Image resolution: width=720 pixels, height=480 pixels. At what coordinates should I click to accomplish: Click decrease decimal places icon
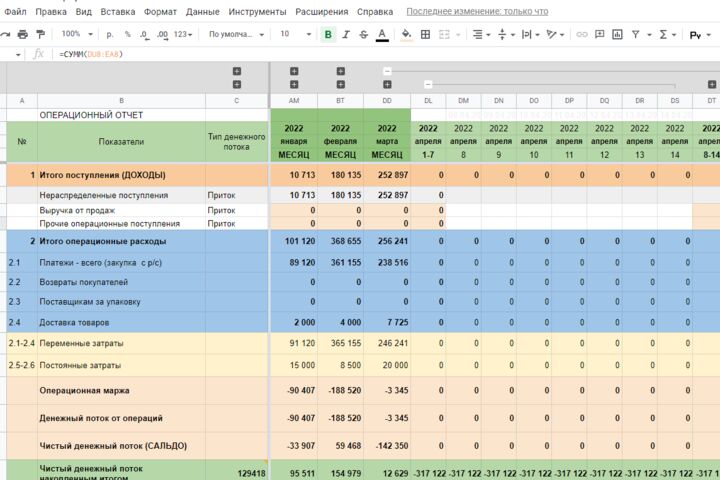tap(144, 34)
